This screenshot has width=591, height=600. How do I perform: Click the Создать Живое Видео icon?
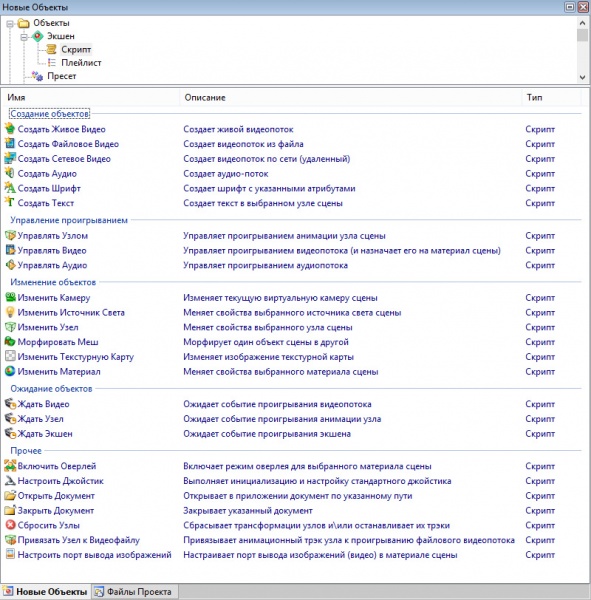tap(10, 129)
